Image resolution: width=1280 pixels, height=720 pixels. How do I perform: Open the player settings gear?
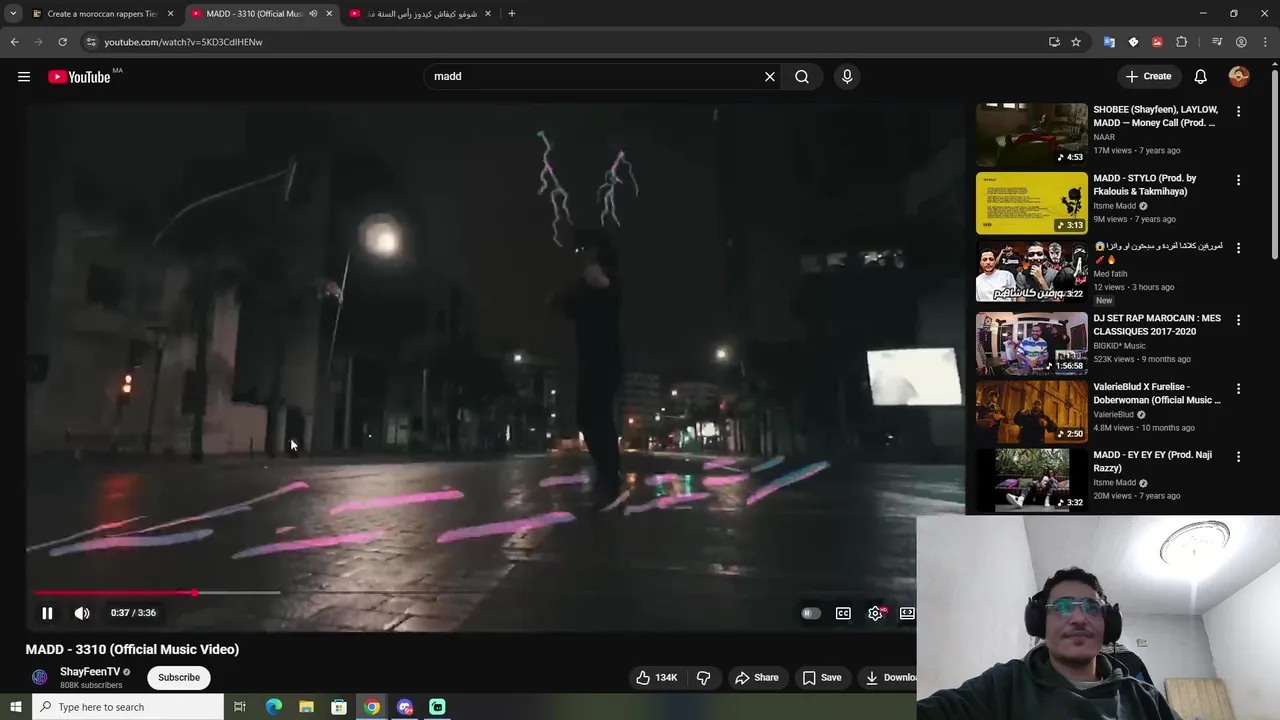click(x=876, y=613)
